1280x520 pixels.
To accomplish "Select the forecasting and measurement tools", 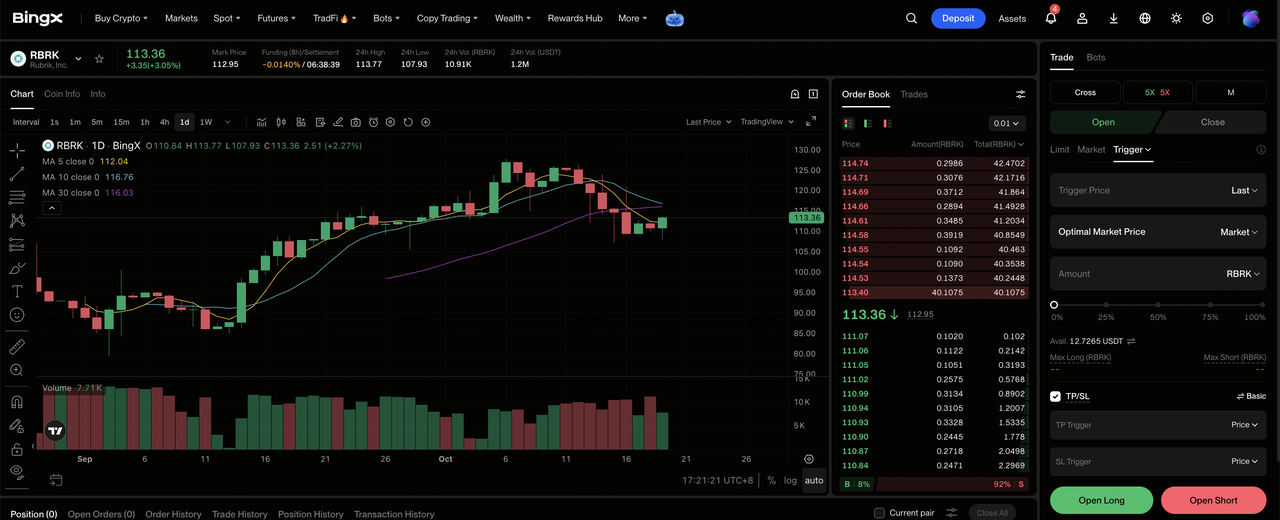I will pos(17,244).
